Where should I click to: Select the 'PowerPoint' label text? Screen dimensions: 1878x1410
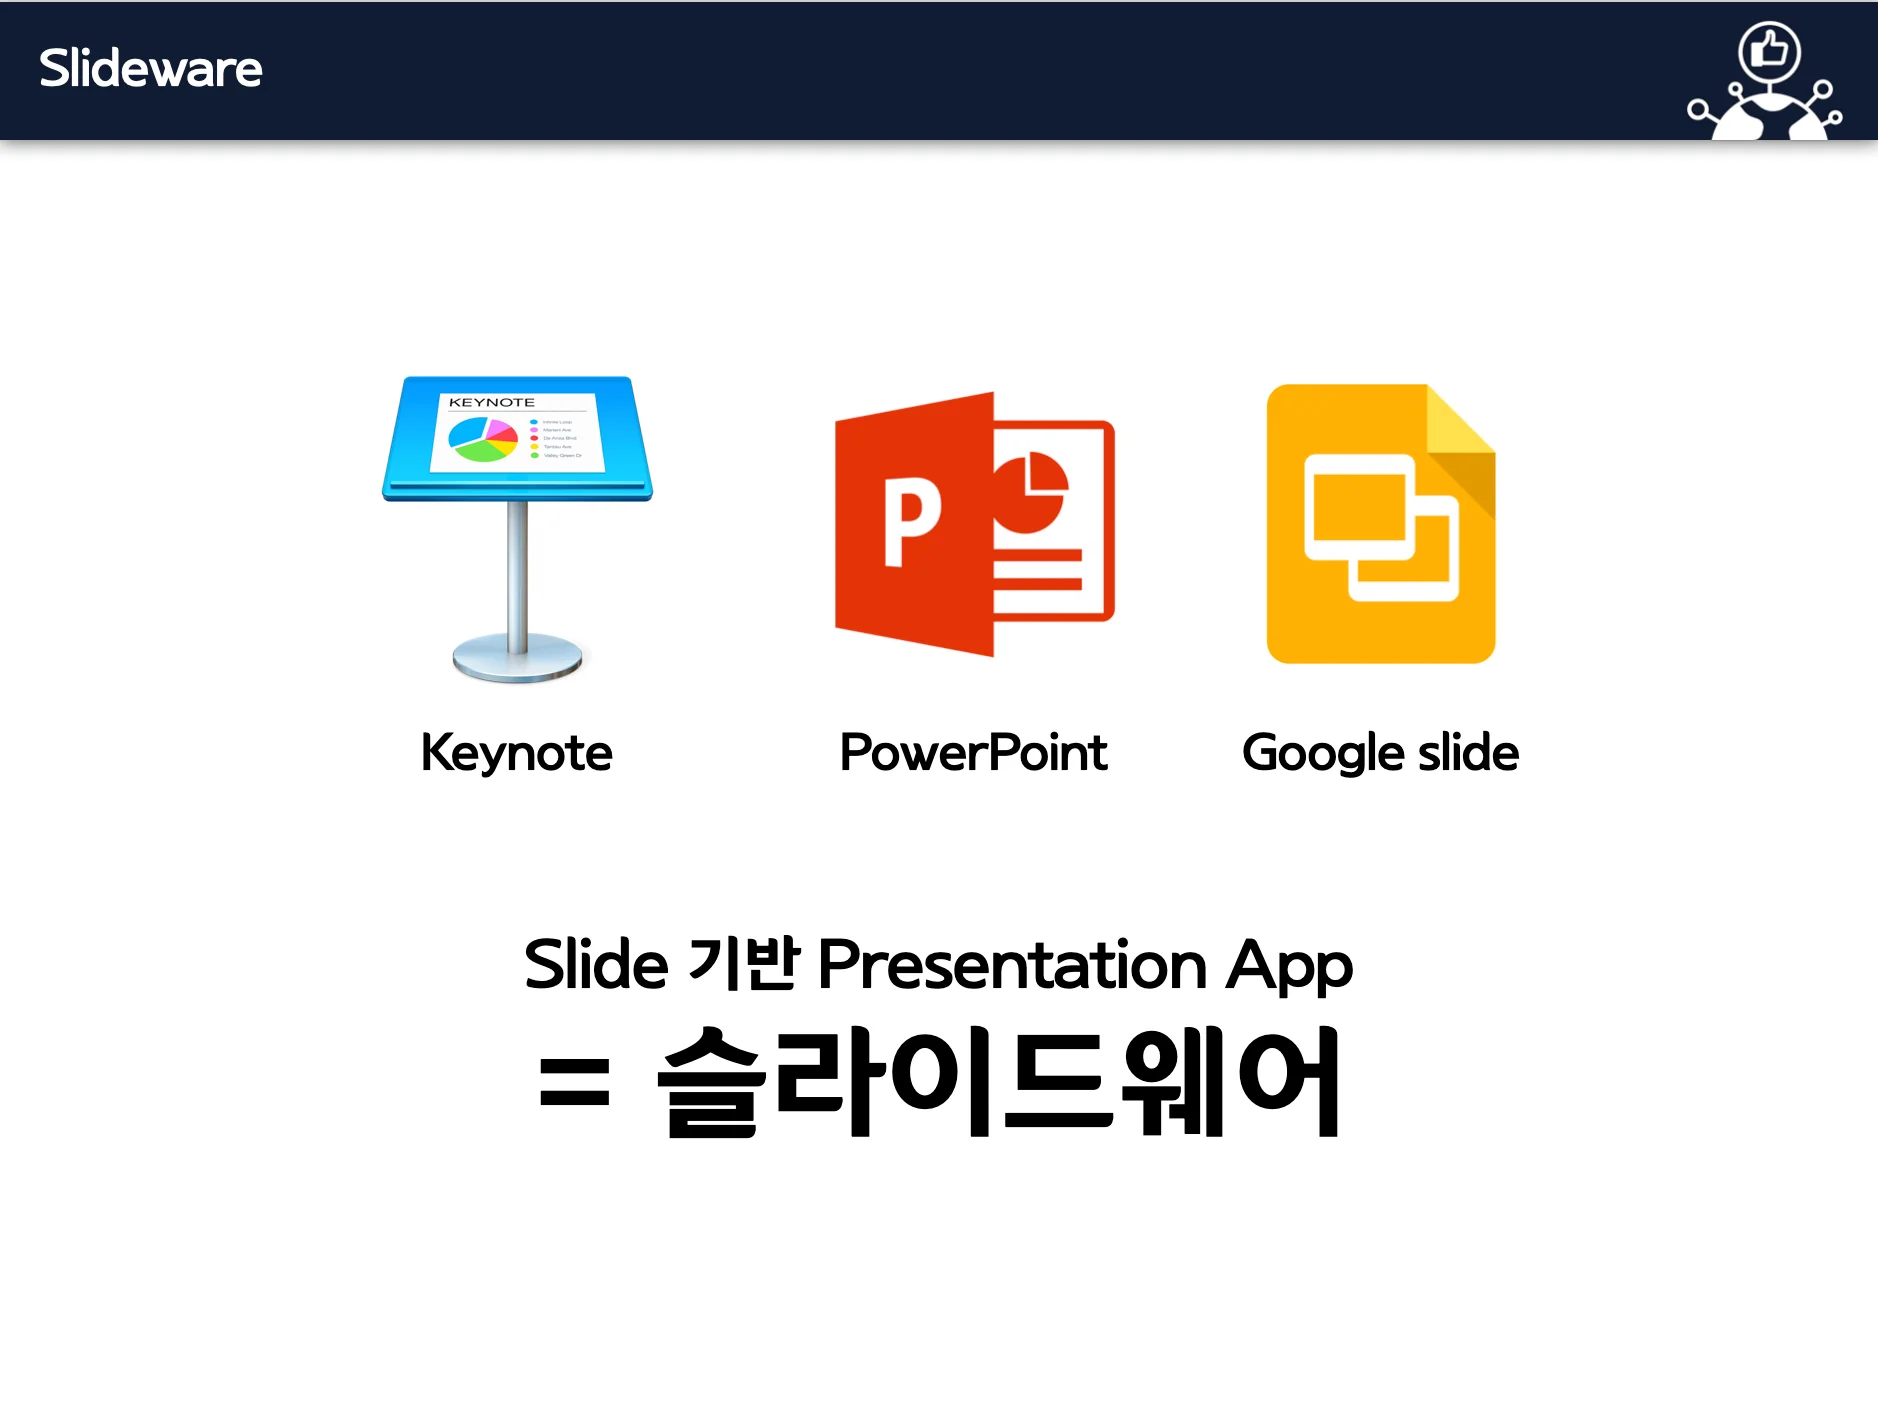(x=973, y=753)
